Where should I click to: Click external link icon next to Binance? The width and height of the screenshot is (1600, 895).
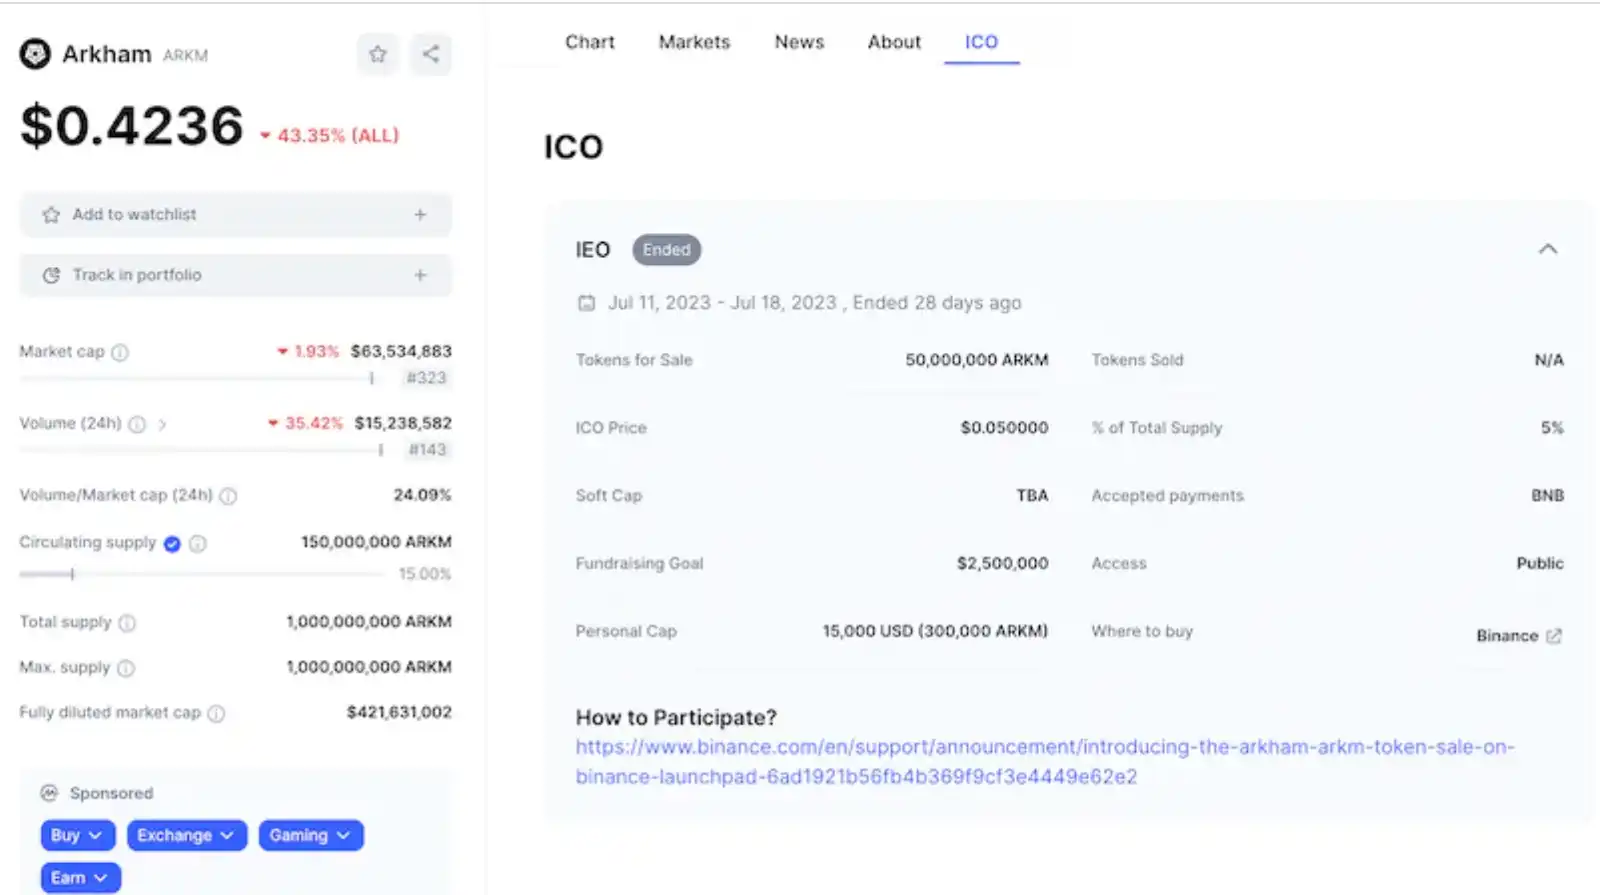1554,636
